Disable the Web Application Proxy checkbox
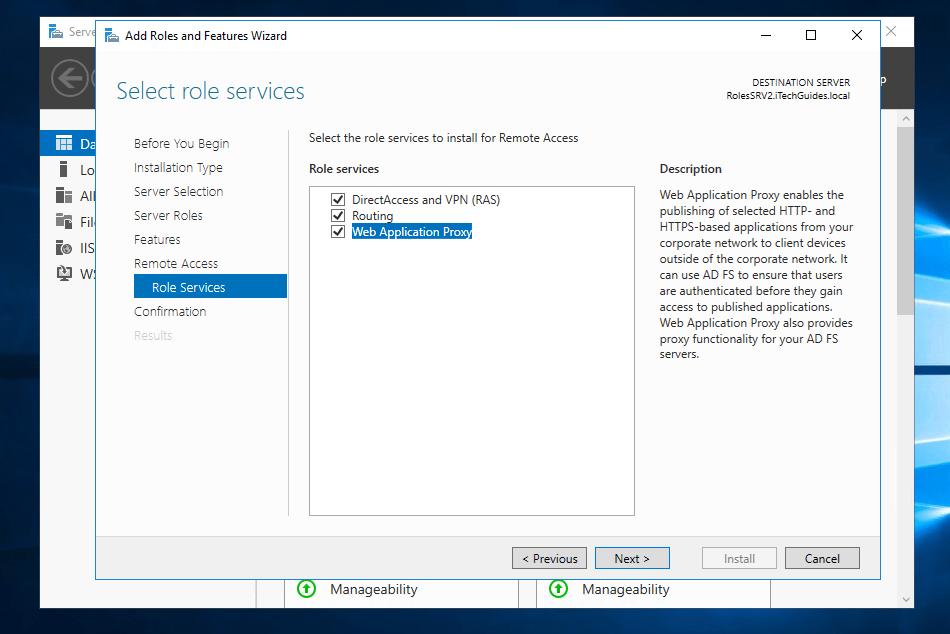Viewport: 950px width, 634px height. [x=337, y=232]
